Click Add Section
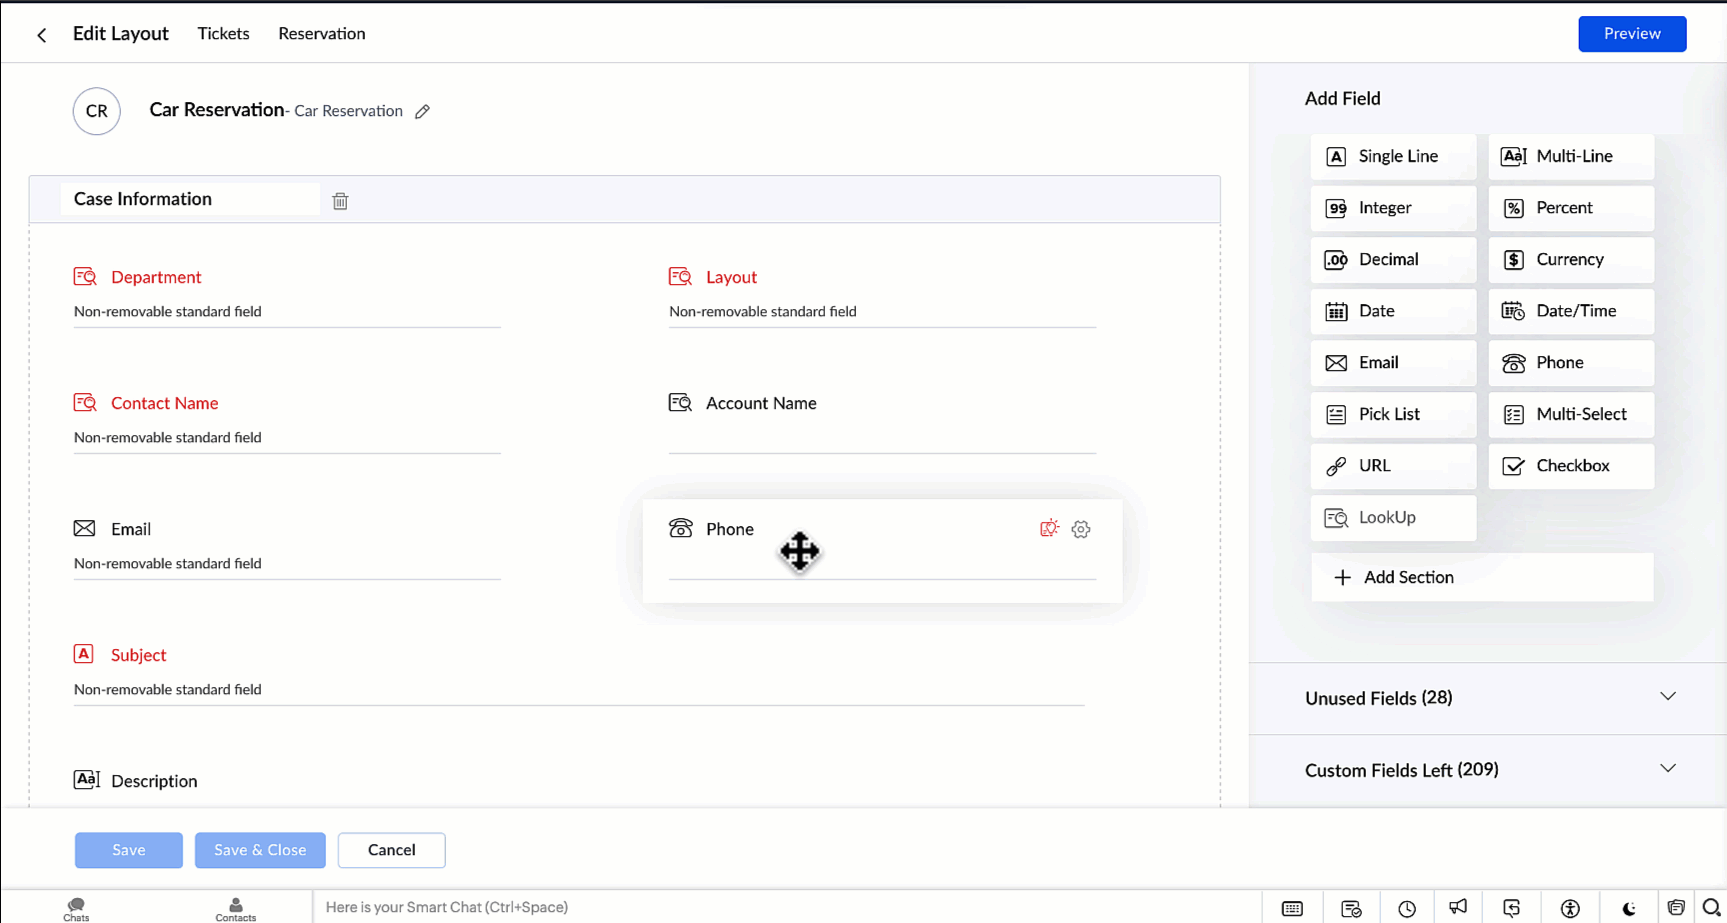 pyautogui.click(x=1482, y=577)
